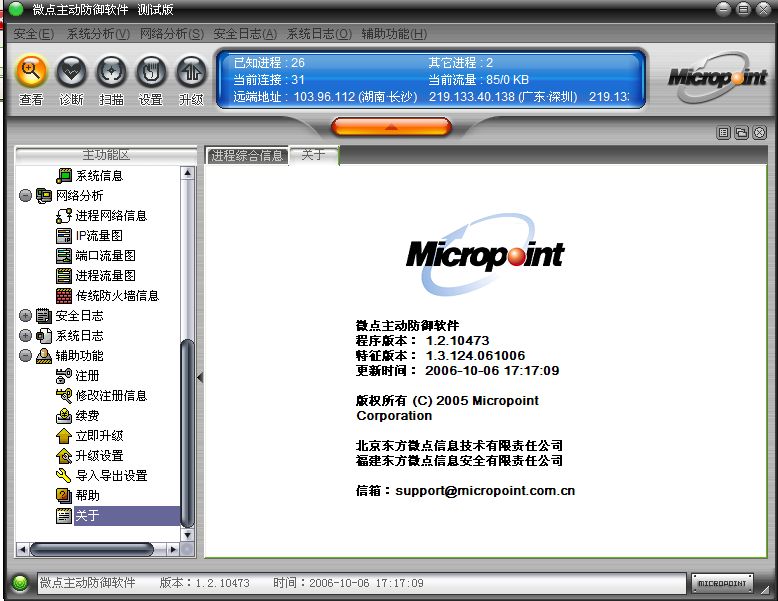
Task: Click the sidebar scroll down arrow
Action: (188, 535)
